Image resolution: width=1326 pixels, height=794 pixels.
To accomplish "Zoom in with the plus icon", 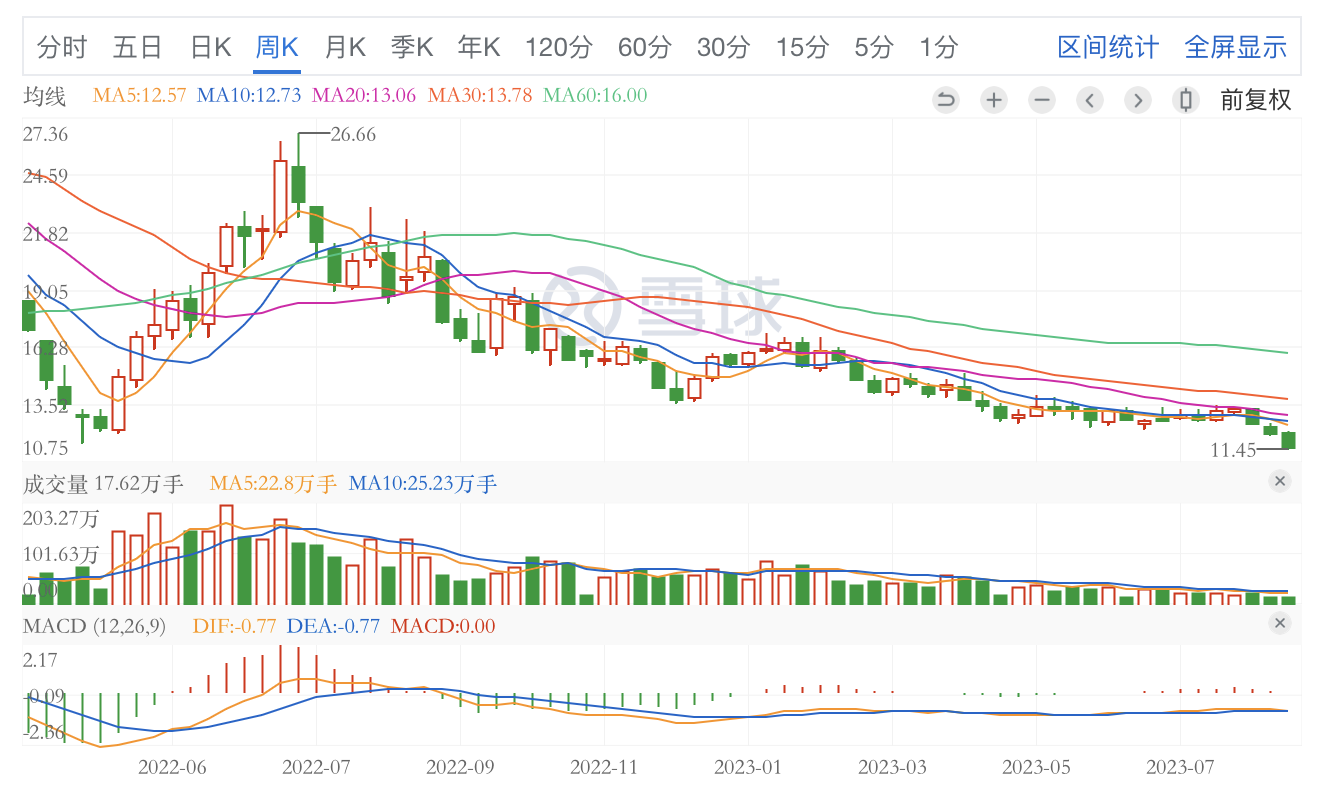I will 993,99.
